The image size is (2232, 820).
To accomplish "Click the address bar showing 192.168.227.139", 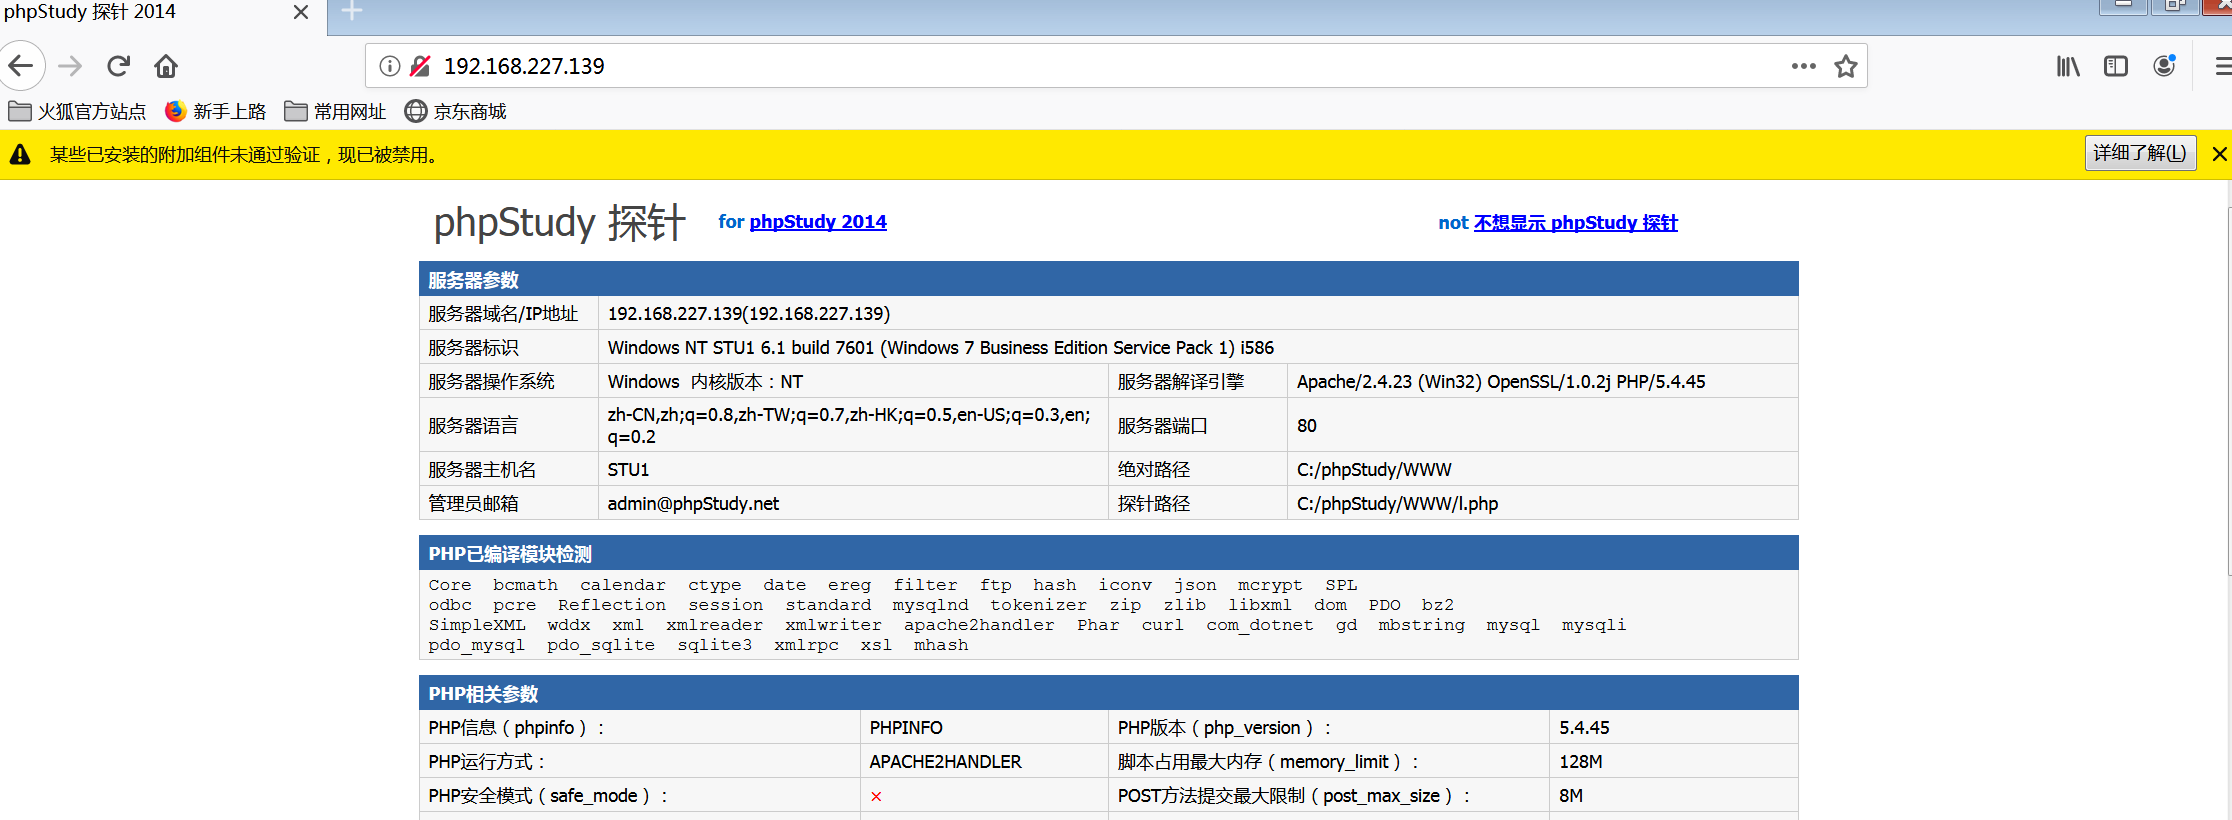I will (x=1000, y=66).
